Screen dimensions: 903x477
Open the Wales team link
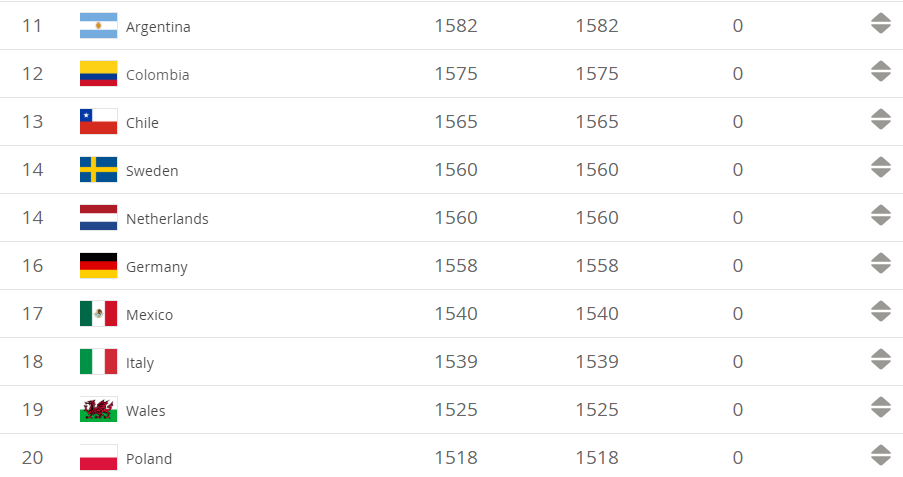[x=146, y=411]
